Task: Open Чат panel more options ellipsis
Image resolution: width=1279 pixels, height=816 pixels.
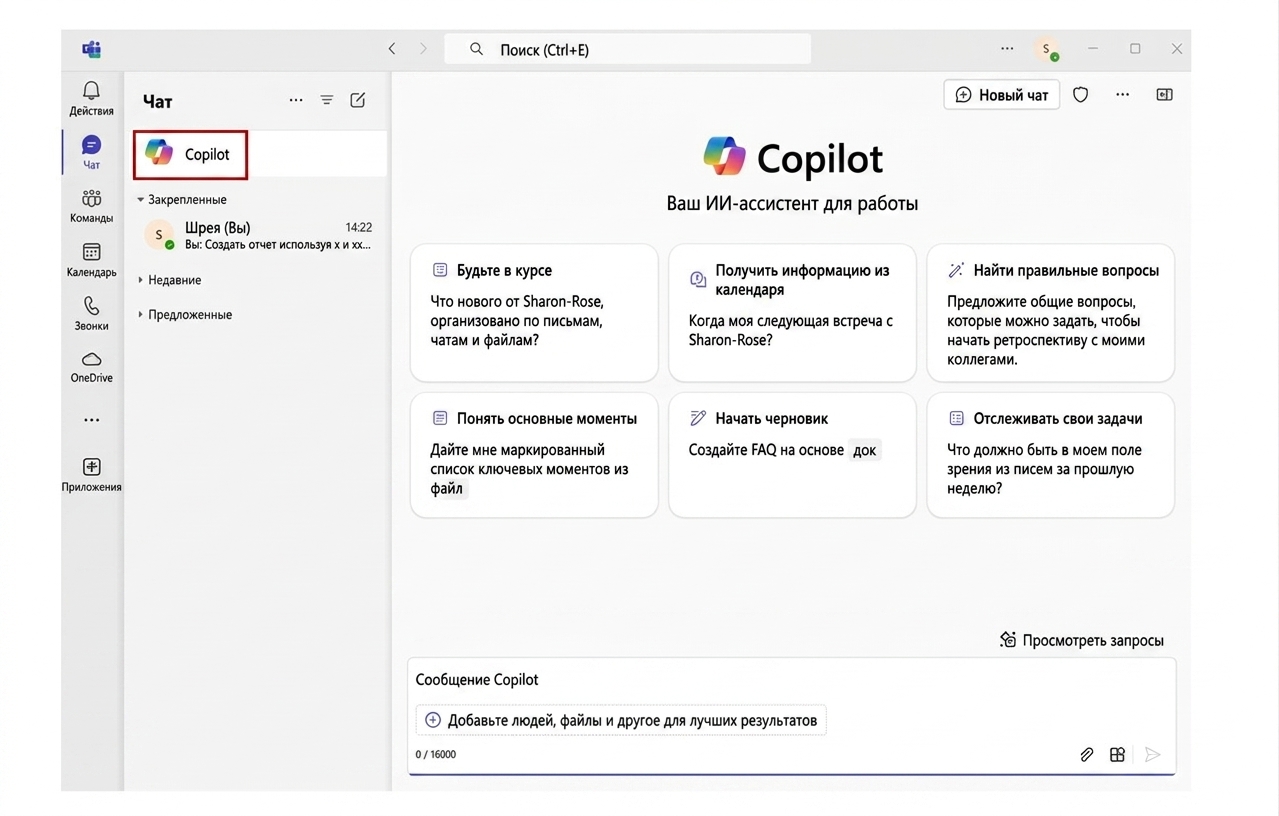Action: [296, 100]
